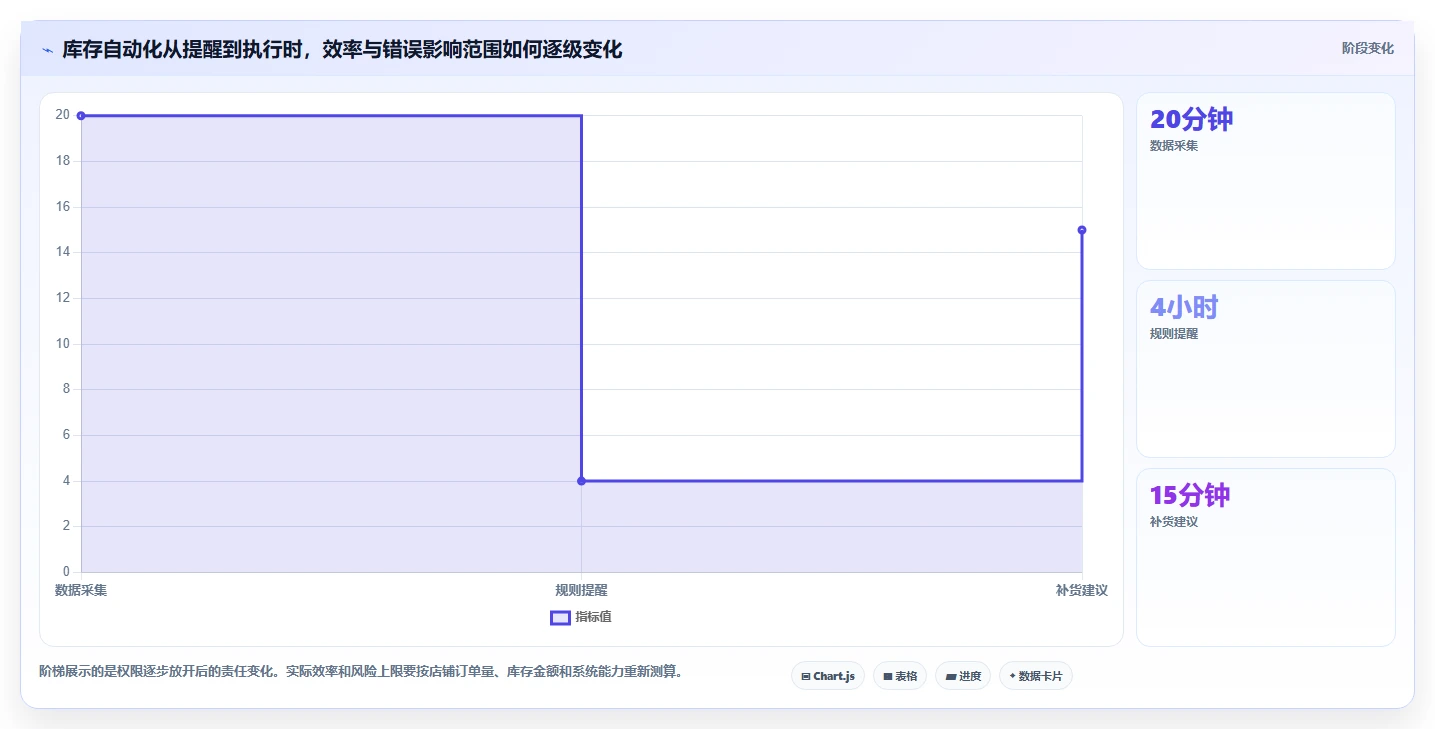The image size is (1435, 729).
Task: Select the 表格 tag
Action: click(900, 676)
